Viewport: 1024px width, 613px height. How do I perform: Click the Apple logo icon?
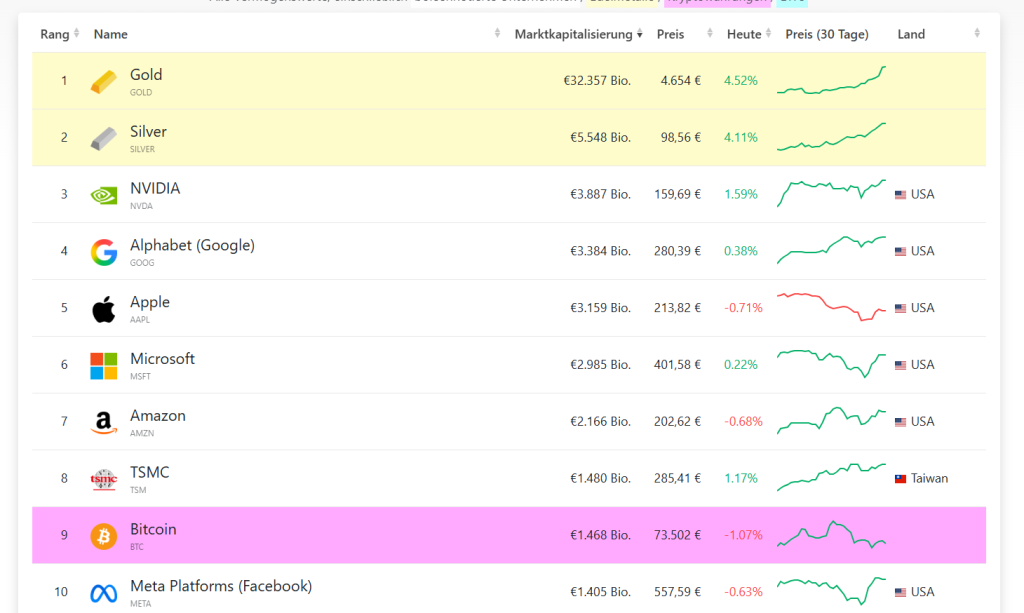point(104,309)
